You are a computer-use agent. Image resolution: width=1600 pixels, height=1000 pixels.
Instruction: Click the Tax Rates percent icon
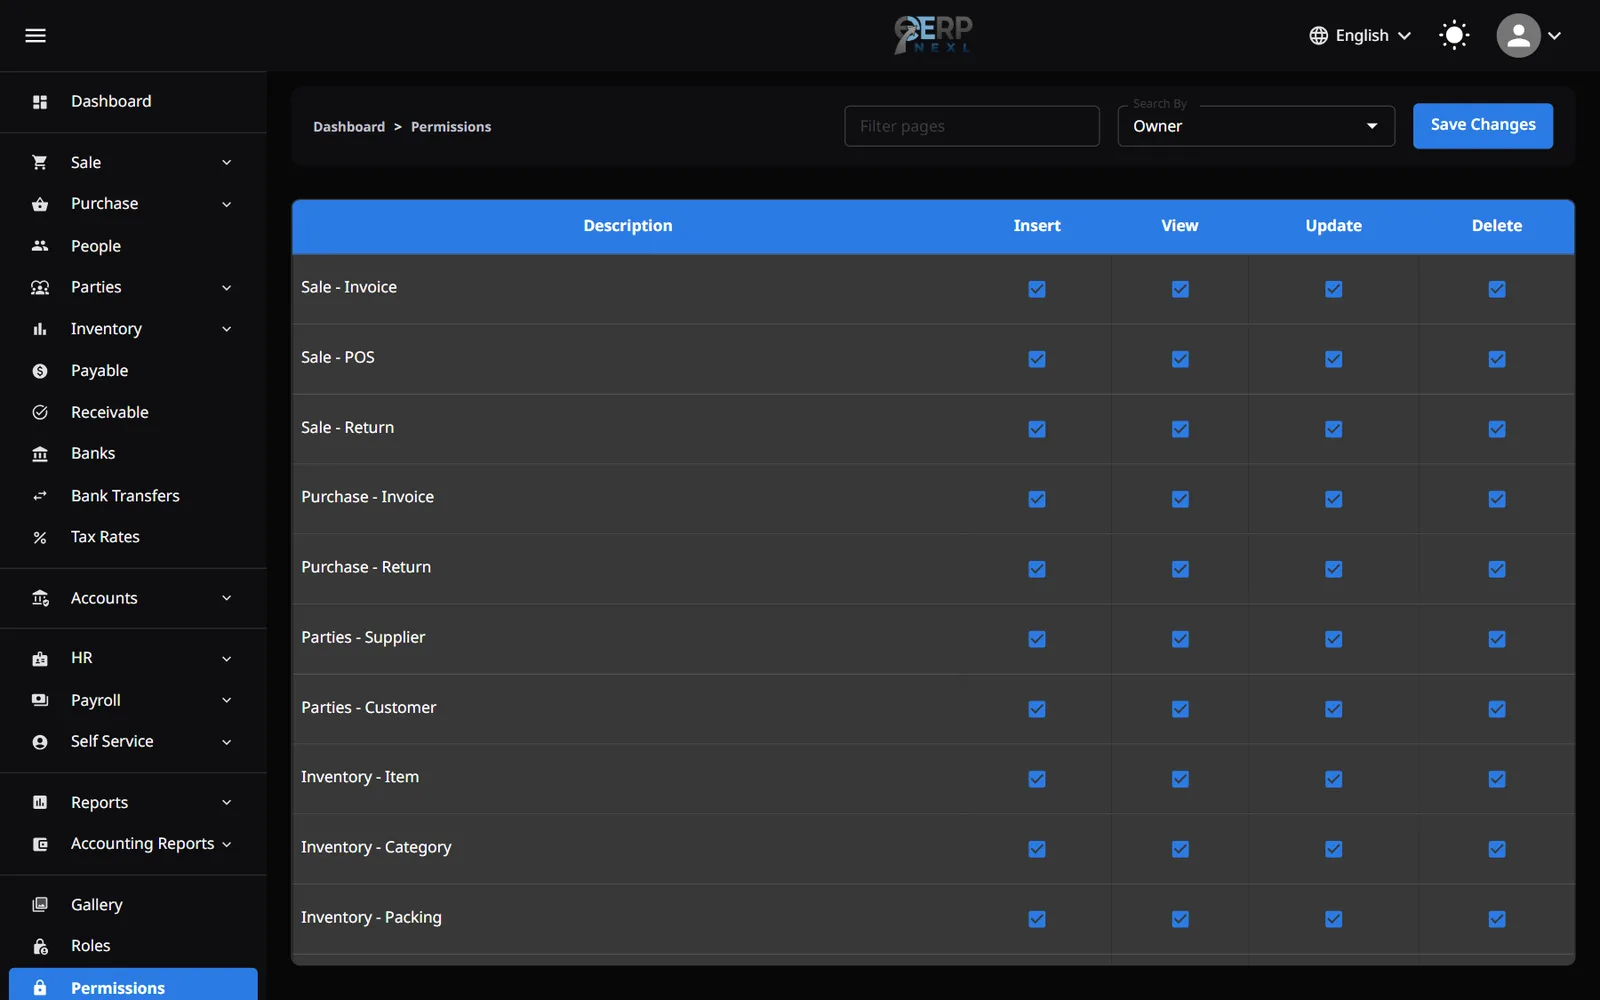(x=40, y=537)
